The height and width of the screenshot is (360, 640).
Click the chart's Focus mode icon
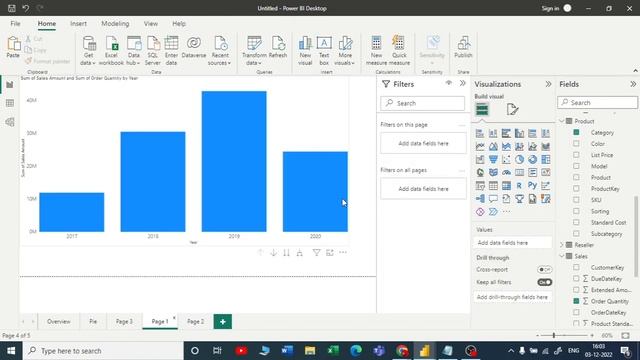[330, 253]
